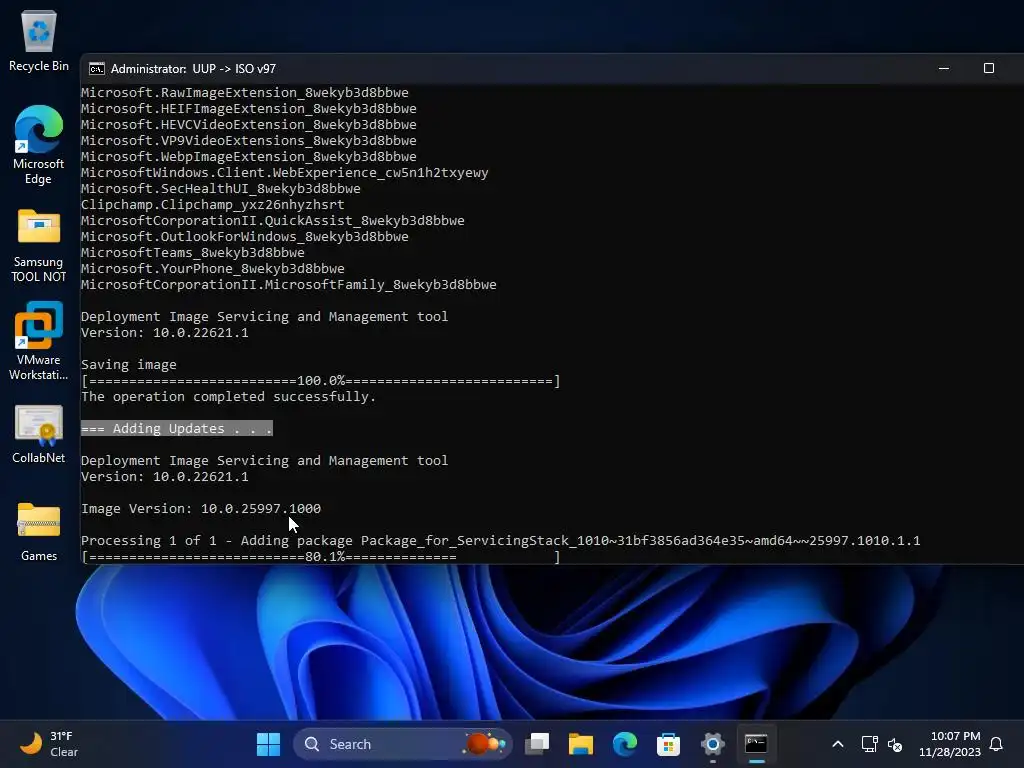The image size is (1024, 768).
Task: Open the Games zipped folder
Action: 39,532
